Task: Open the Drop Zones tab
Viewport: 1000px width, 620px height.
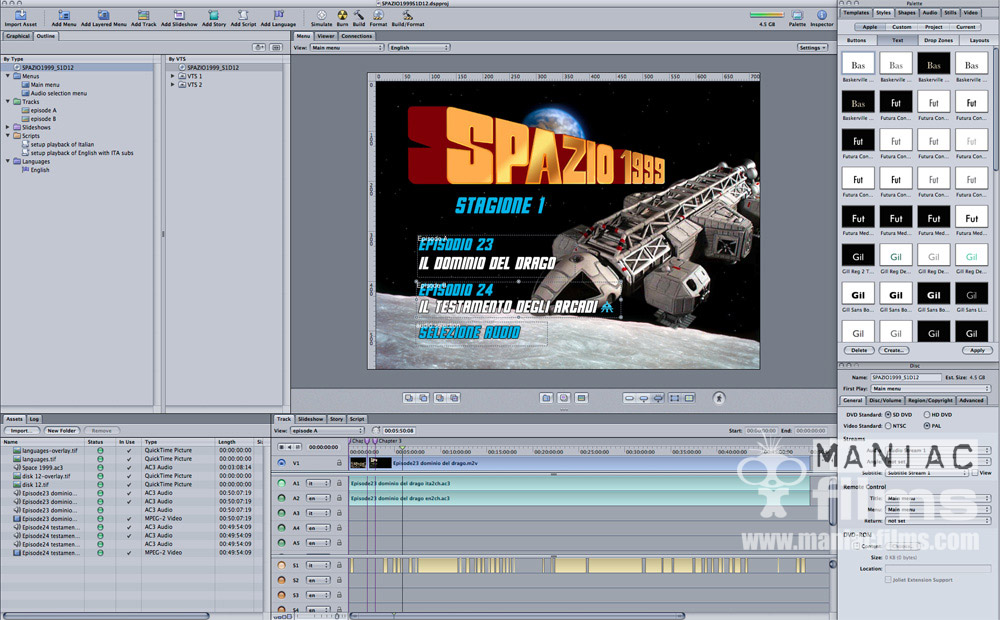Action: (938, 40)
